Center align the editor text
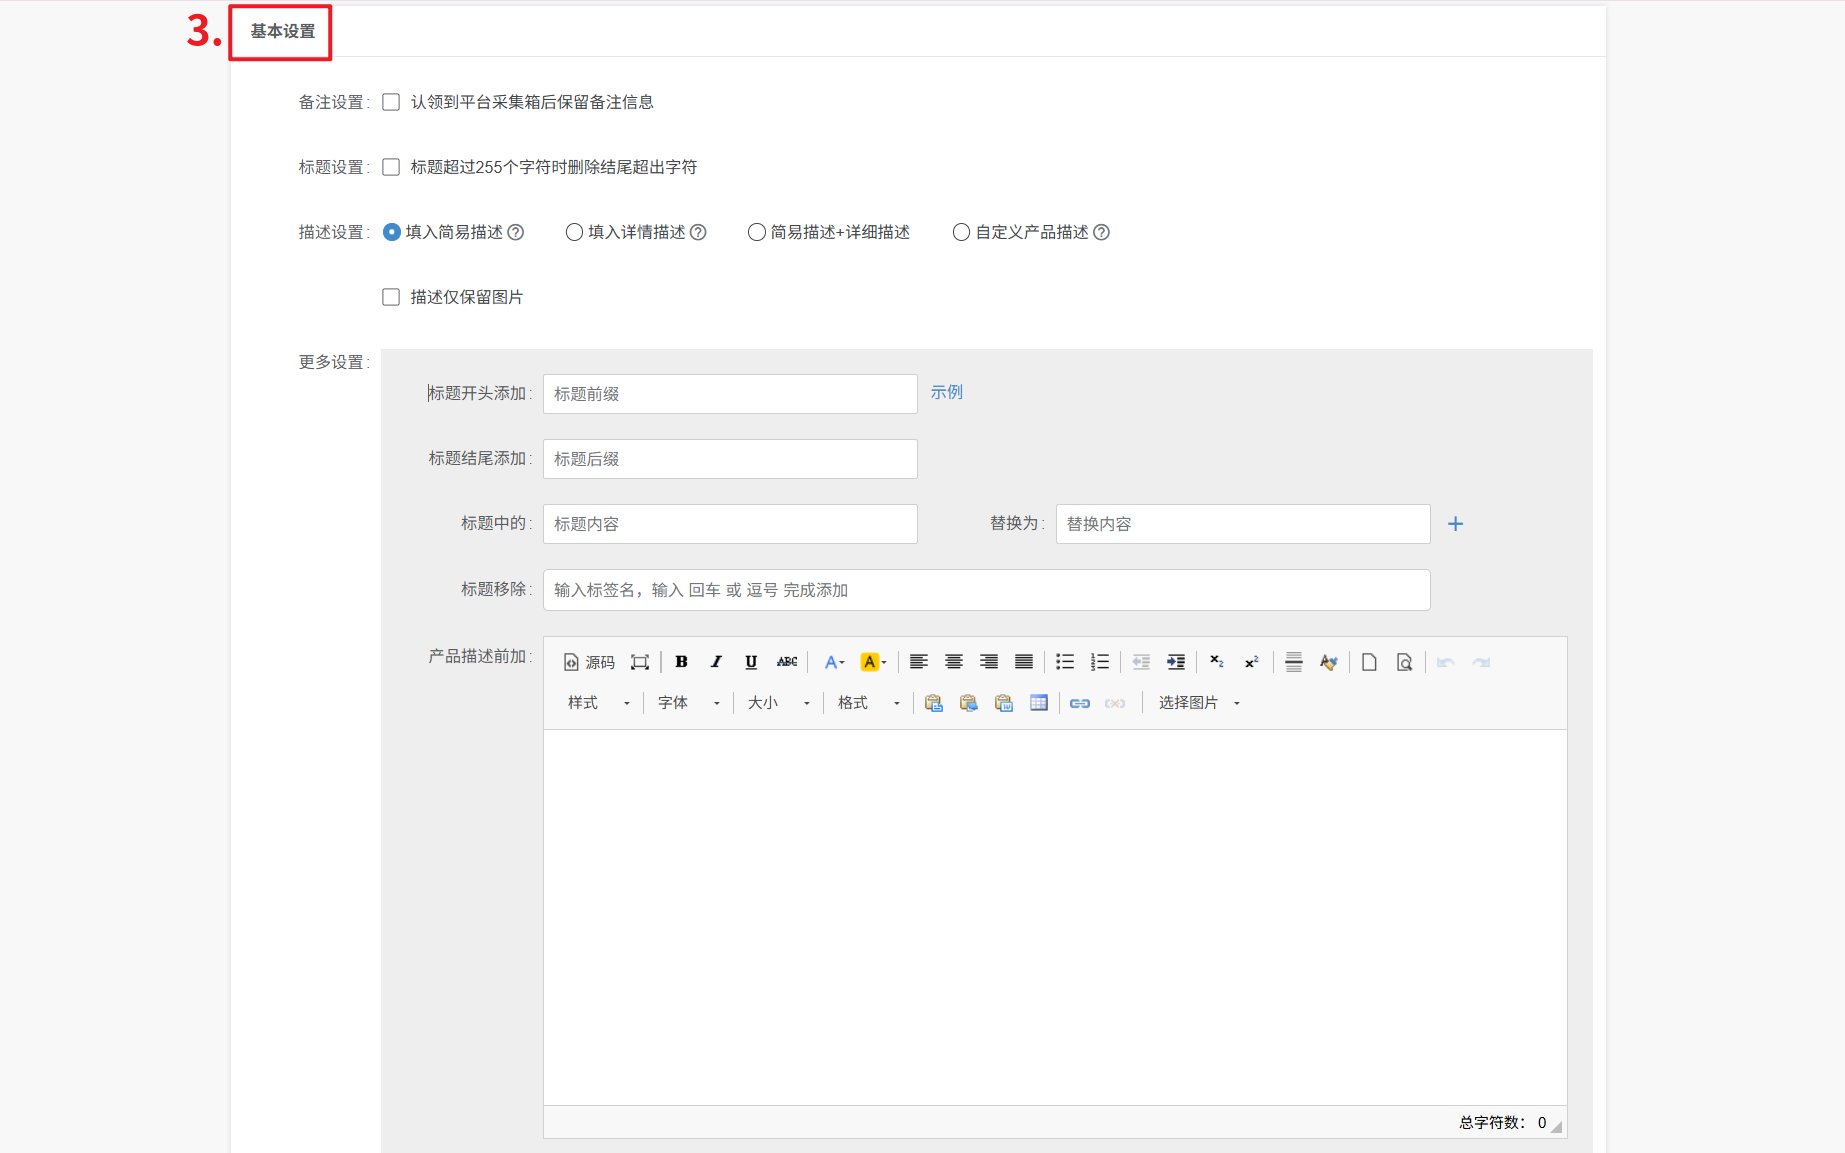This screenshot has width=1845, height=1153. pyautogui.click(x=954, y=662)
